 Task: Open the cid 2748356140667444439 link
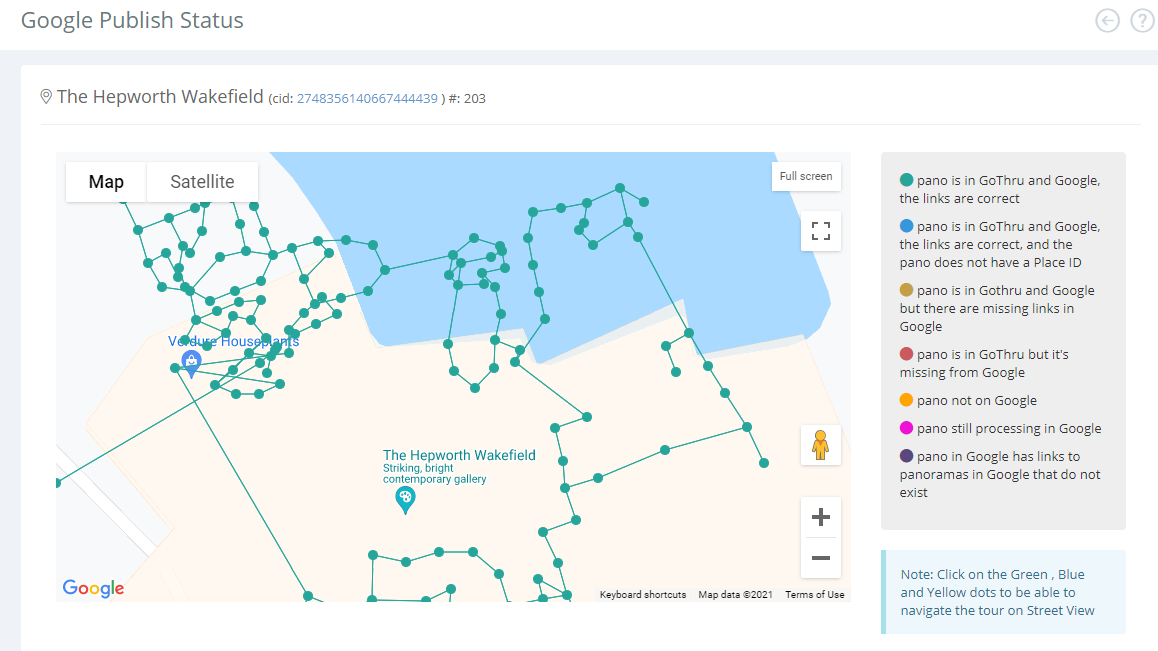(x=367, y=98)
